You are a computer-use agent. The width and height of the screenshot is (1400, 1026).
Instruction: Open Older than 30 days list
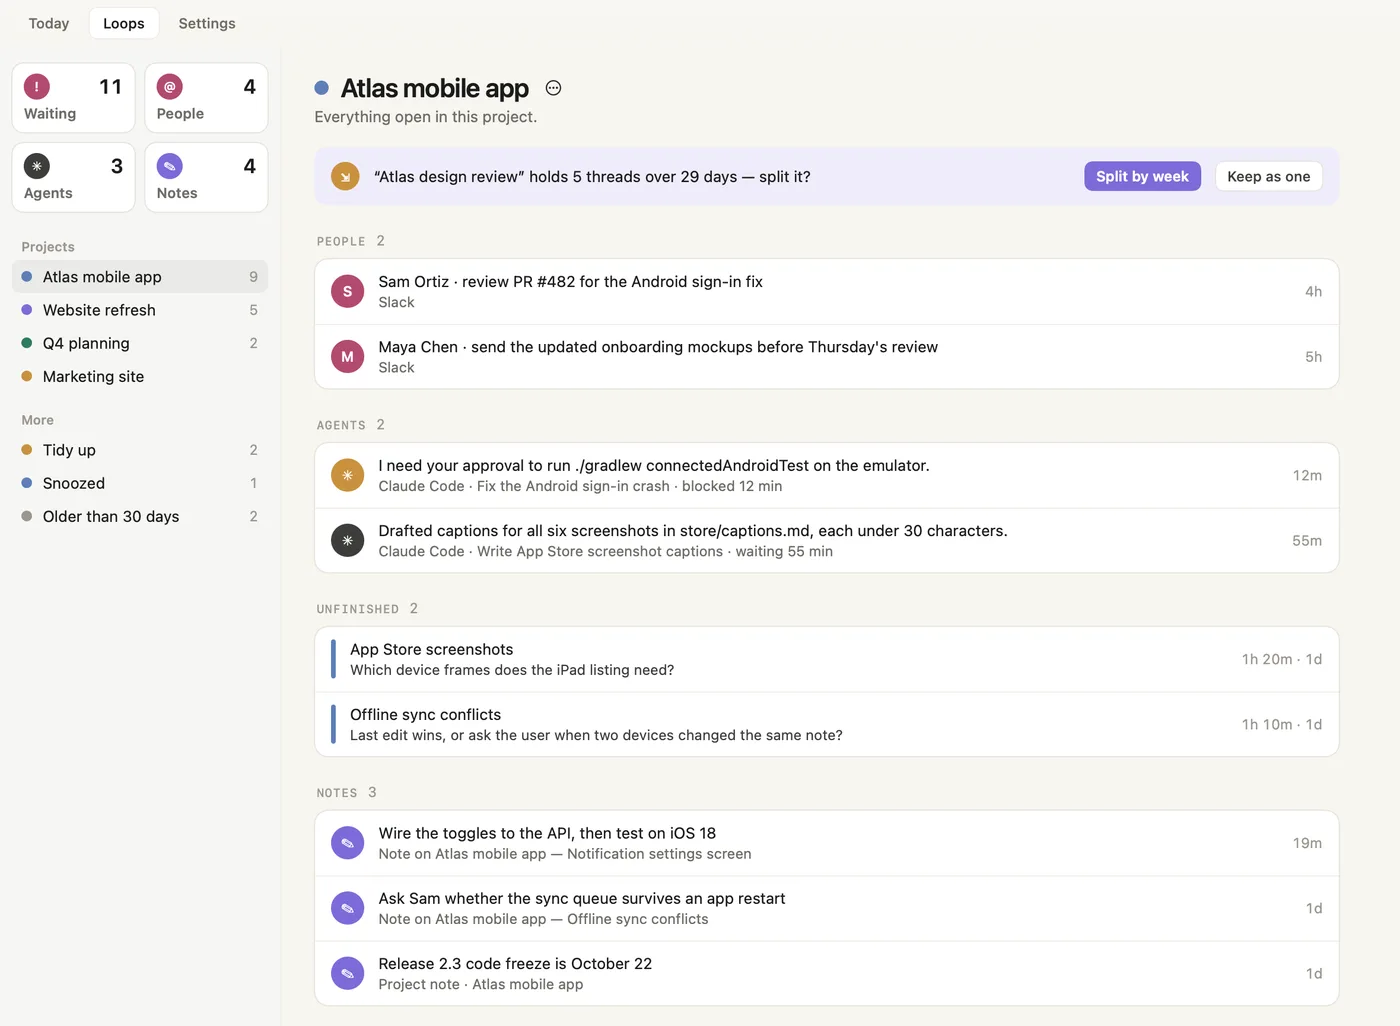140,516
